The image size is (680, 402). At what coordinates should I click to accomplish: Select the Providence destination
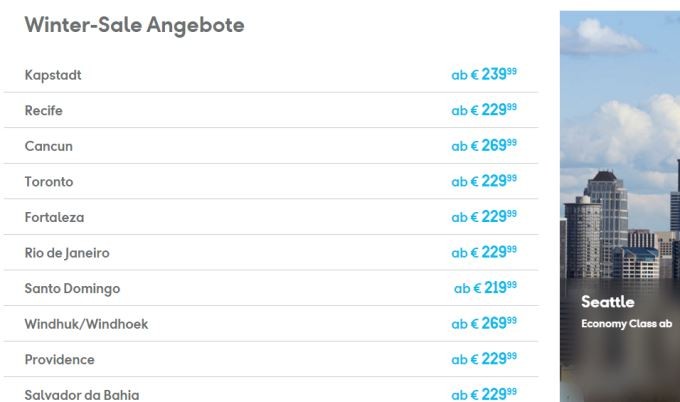coord(271,359)
